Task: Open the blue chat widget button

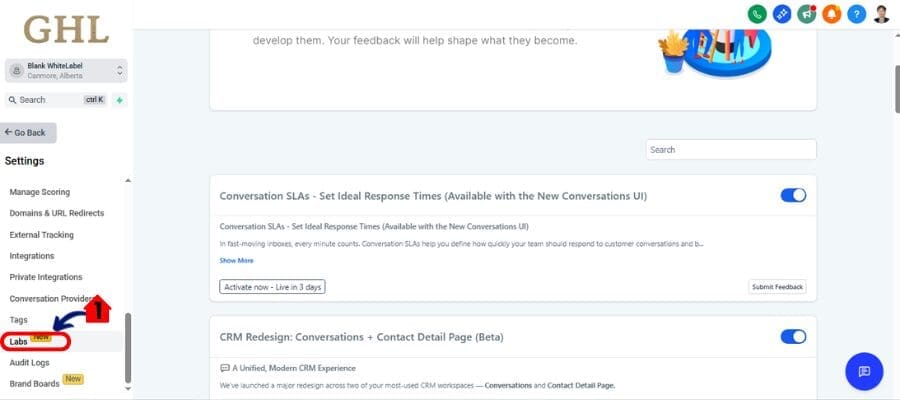Action: [x=864, y=371]
